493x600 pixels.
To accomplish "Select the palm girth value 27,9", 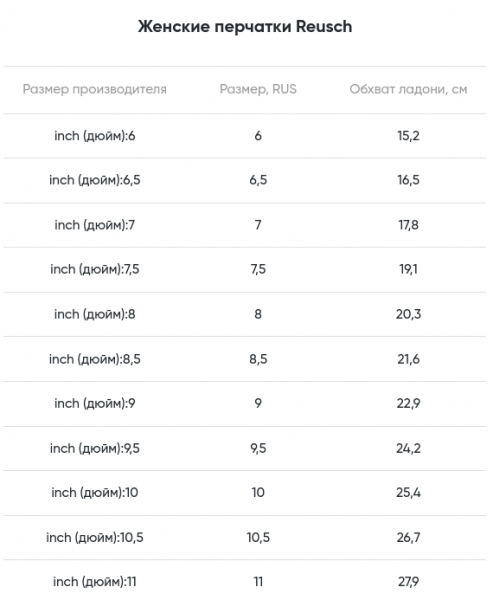I will click(x=408, y=582).
